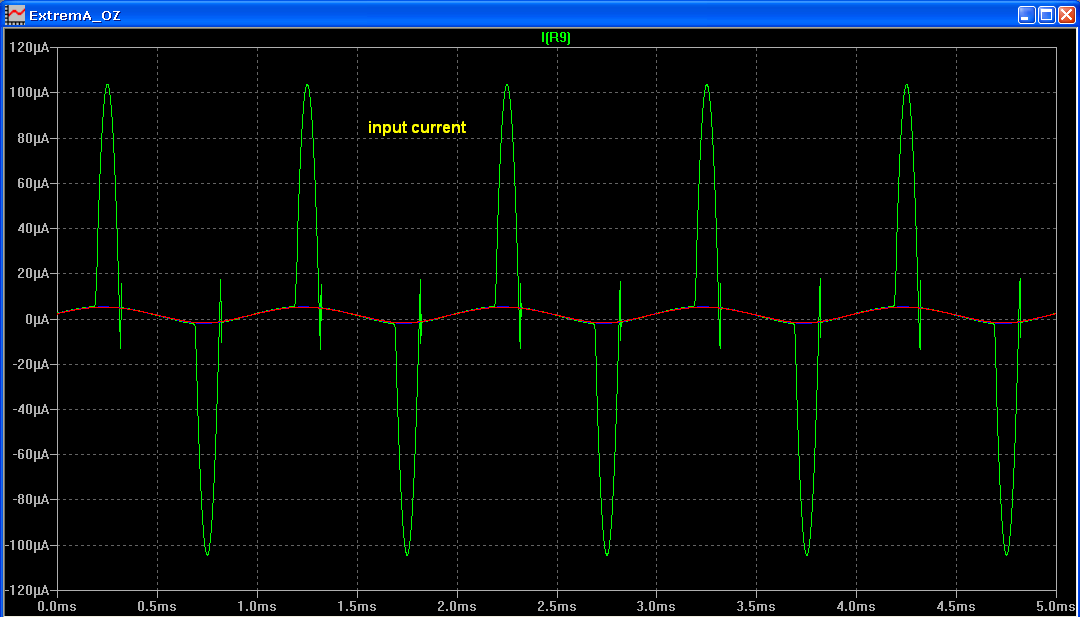1080x617 pixels.
Task: Click the -20µA vertical axis label
Action: click(33, 364)
